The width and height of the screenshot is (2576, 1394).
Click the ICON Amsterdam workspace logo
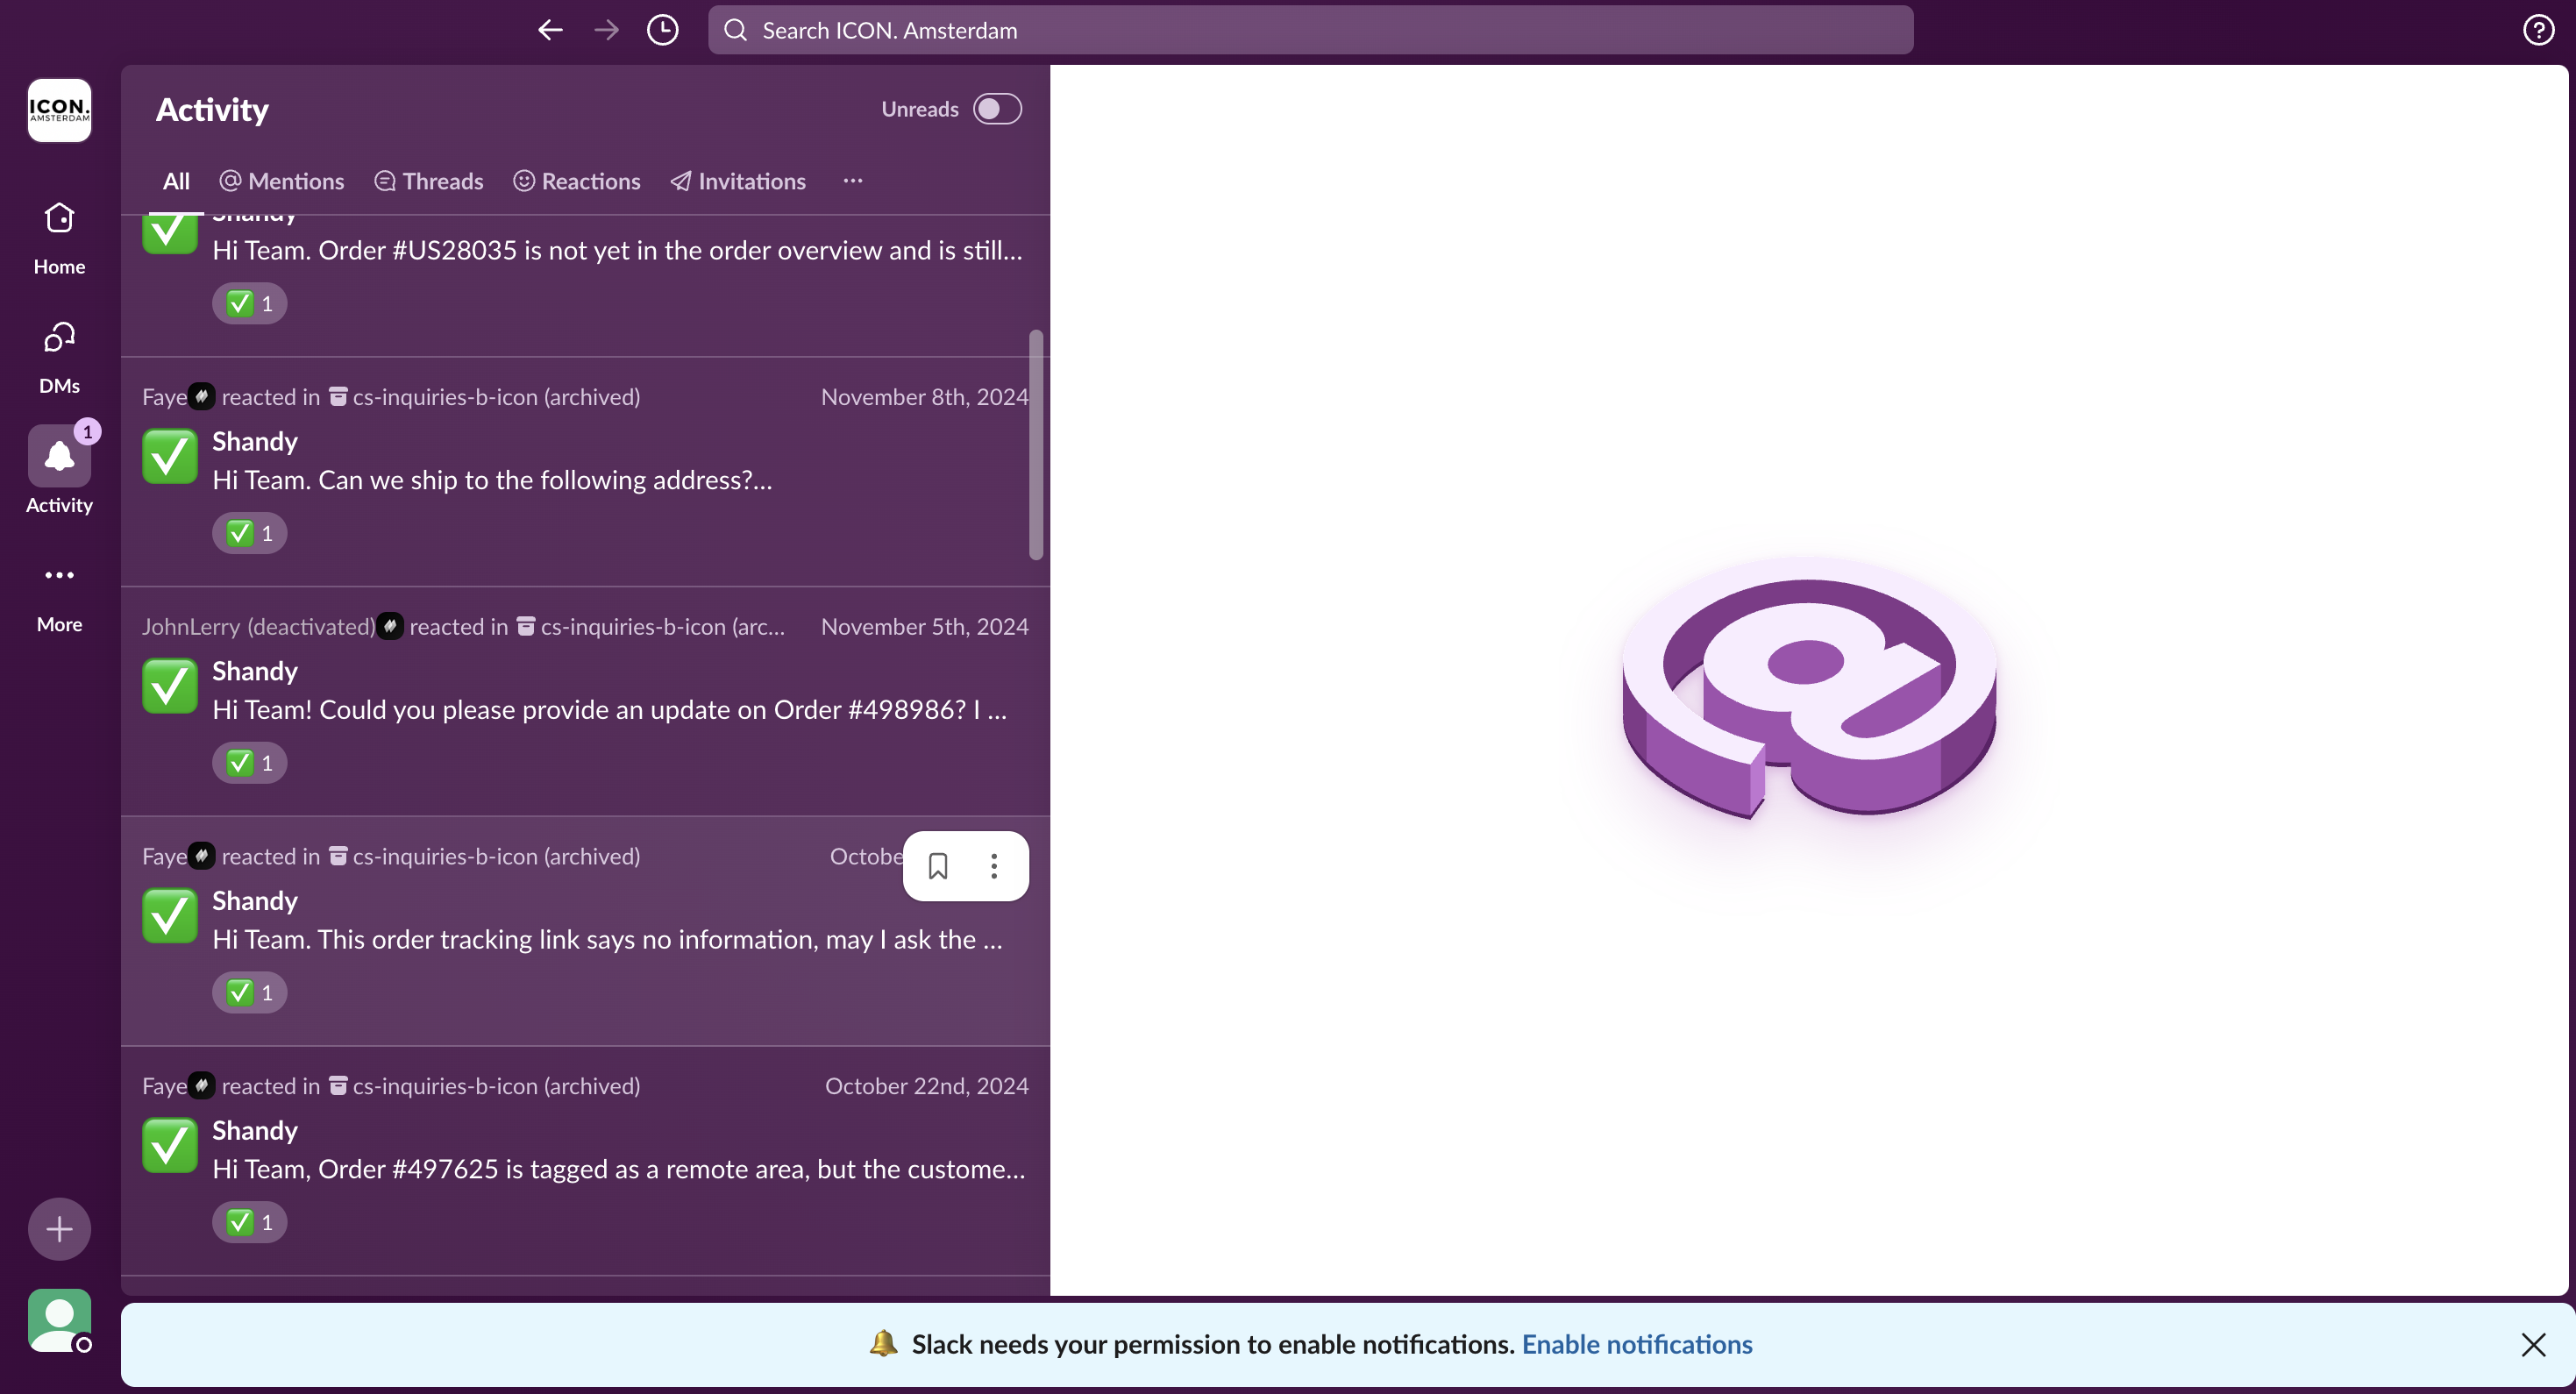pos(59,110)
